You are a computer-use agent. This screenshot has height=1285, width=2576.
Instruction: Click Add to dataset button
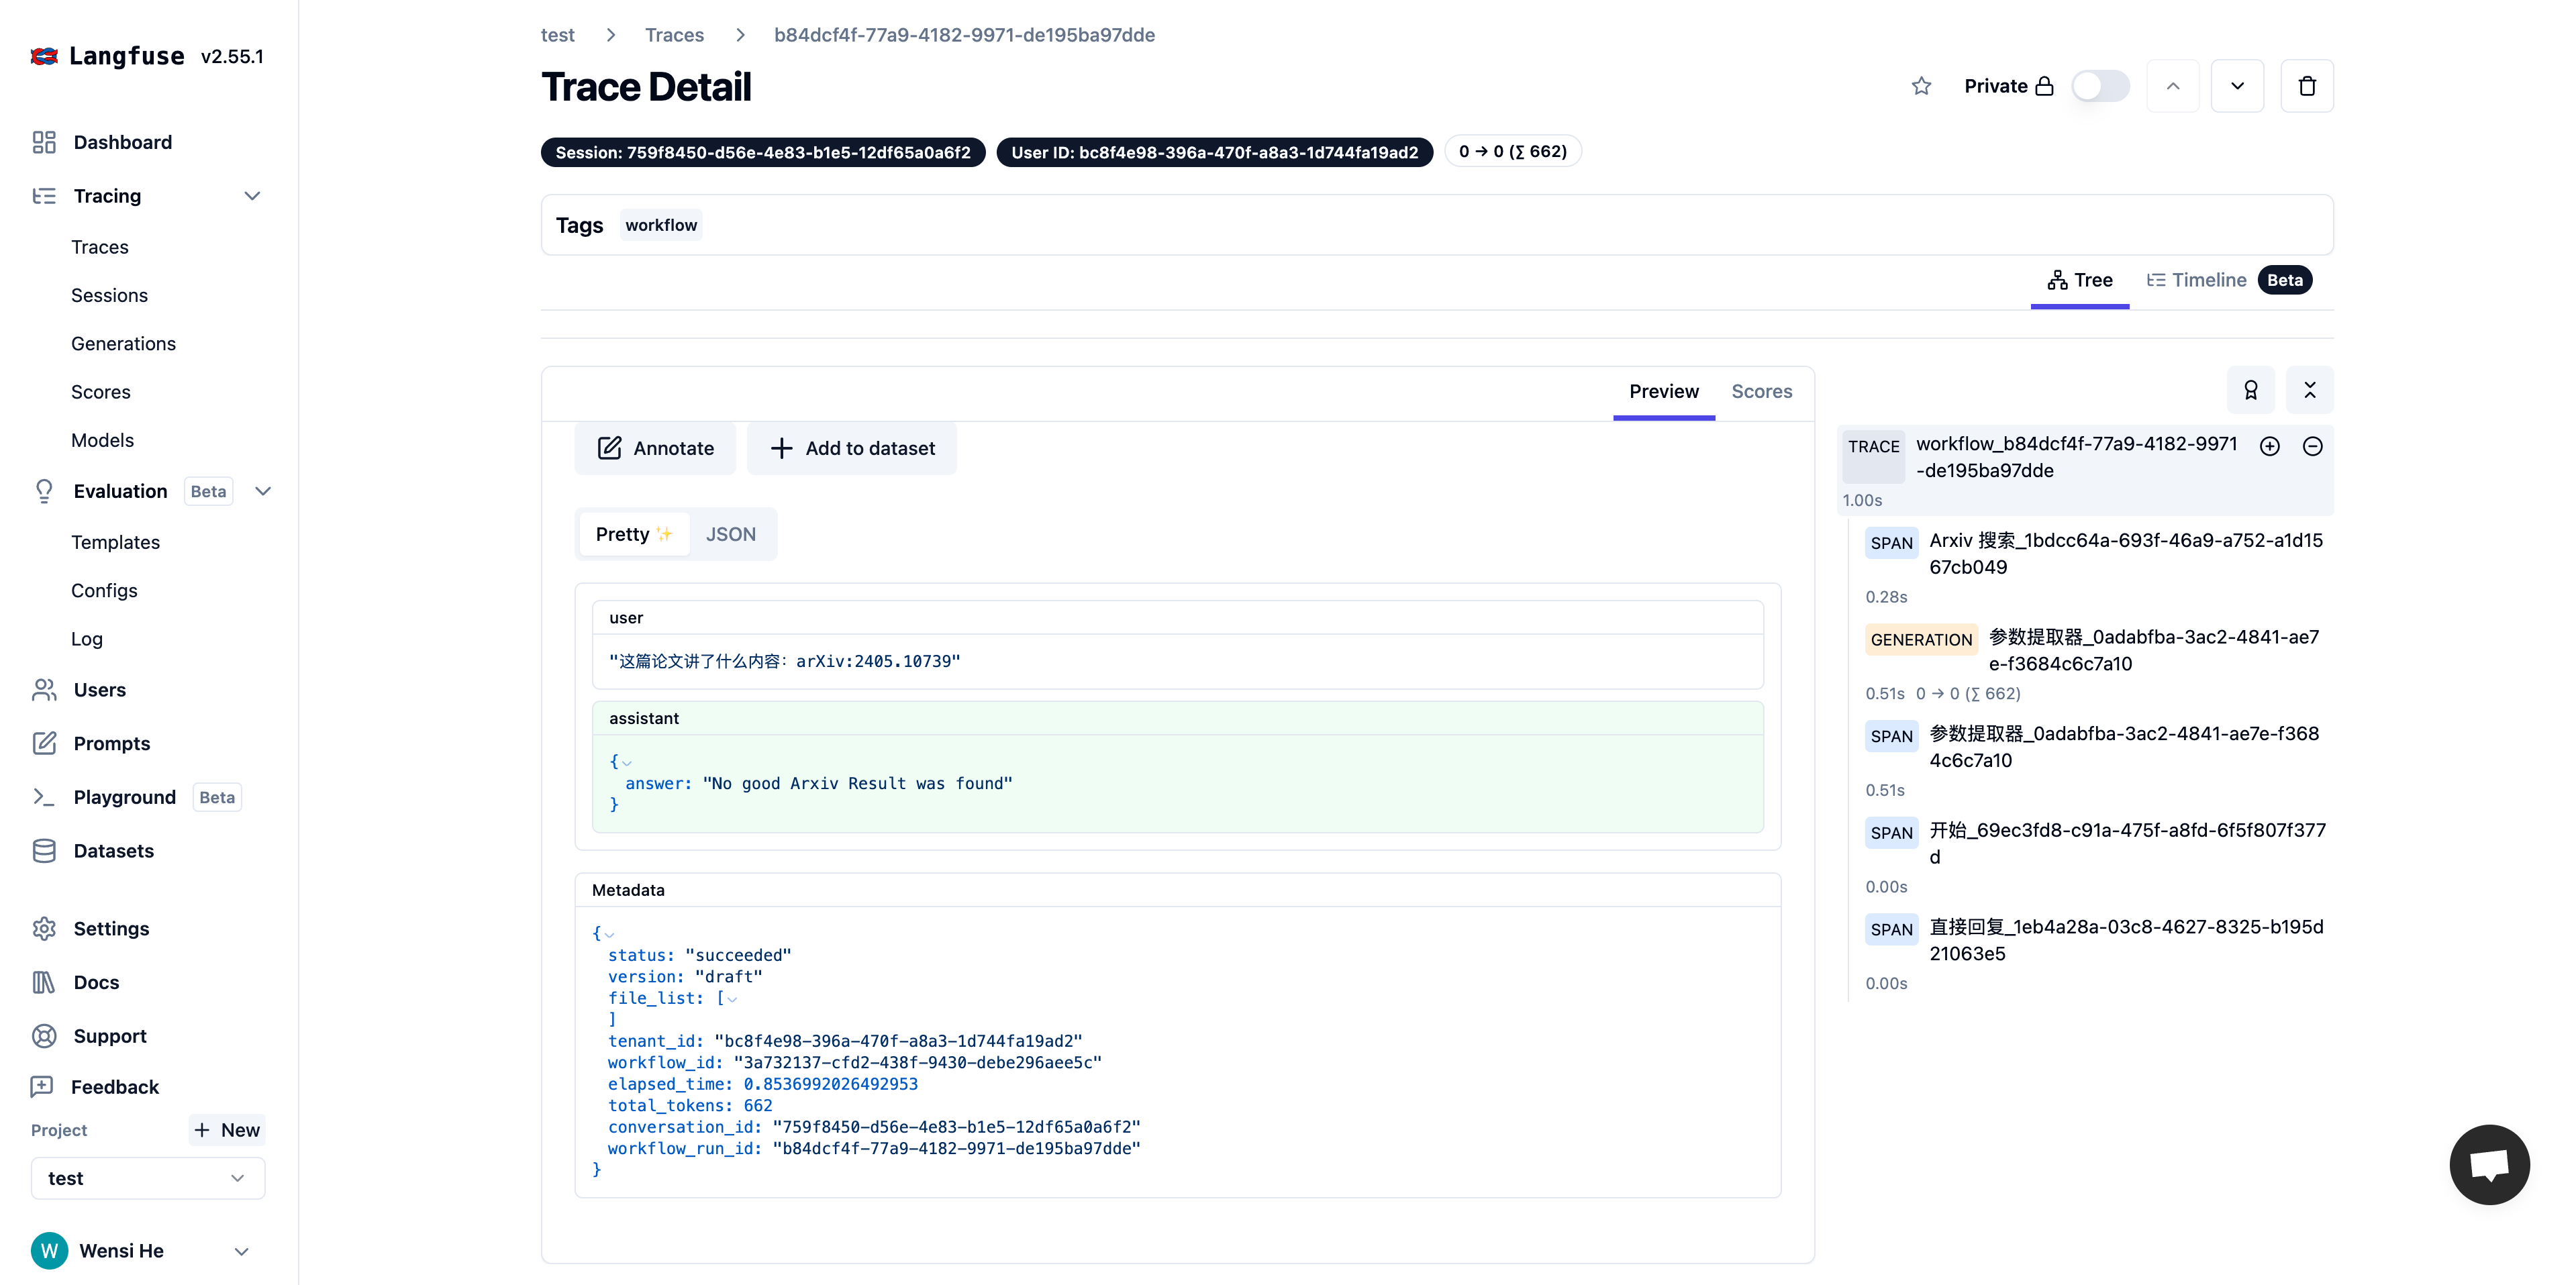(x=852, y=448)
